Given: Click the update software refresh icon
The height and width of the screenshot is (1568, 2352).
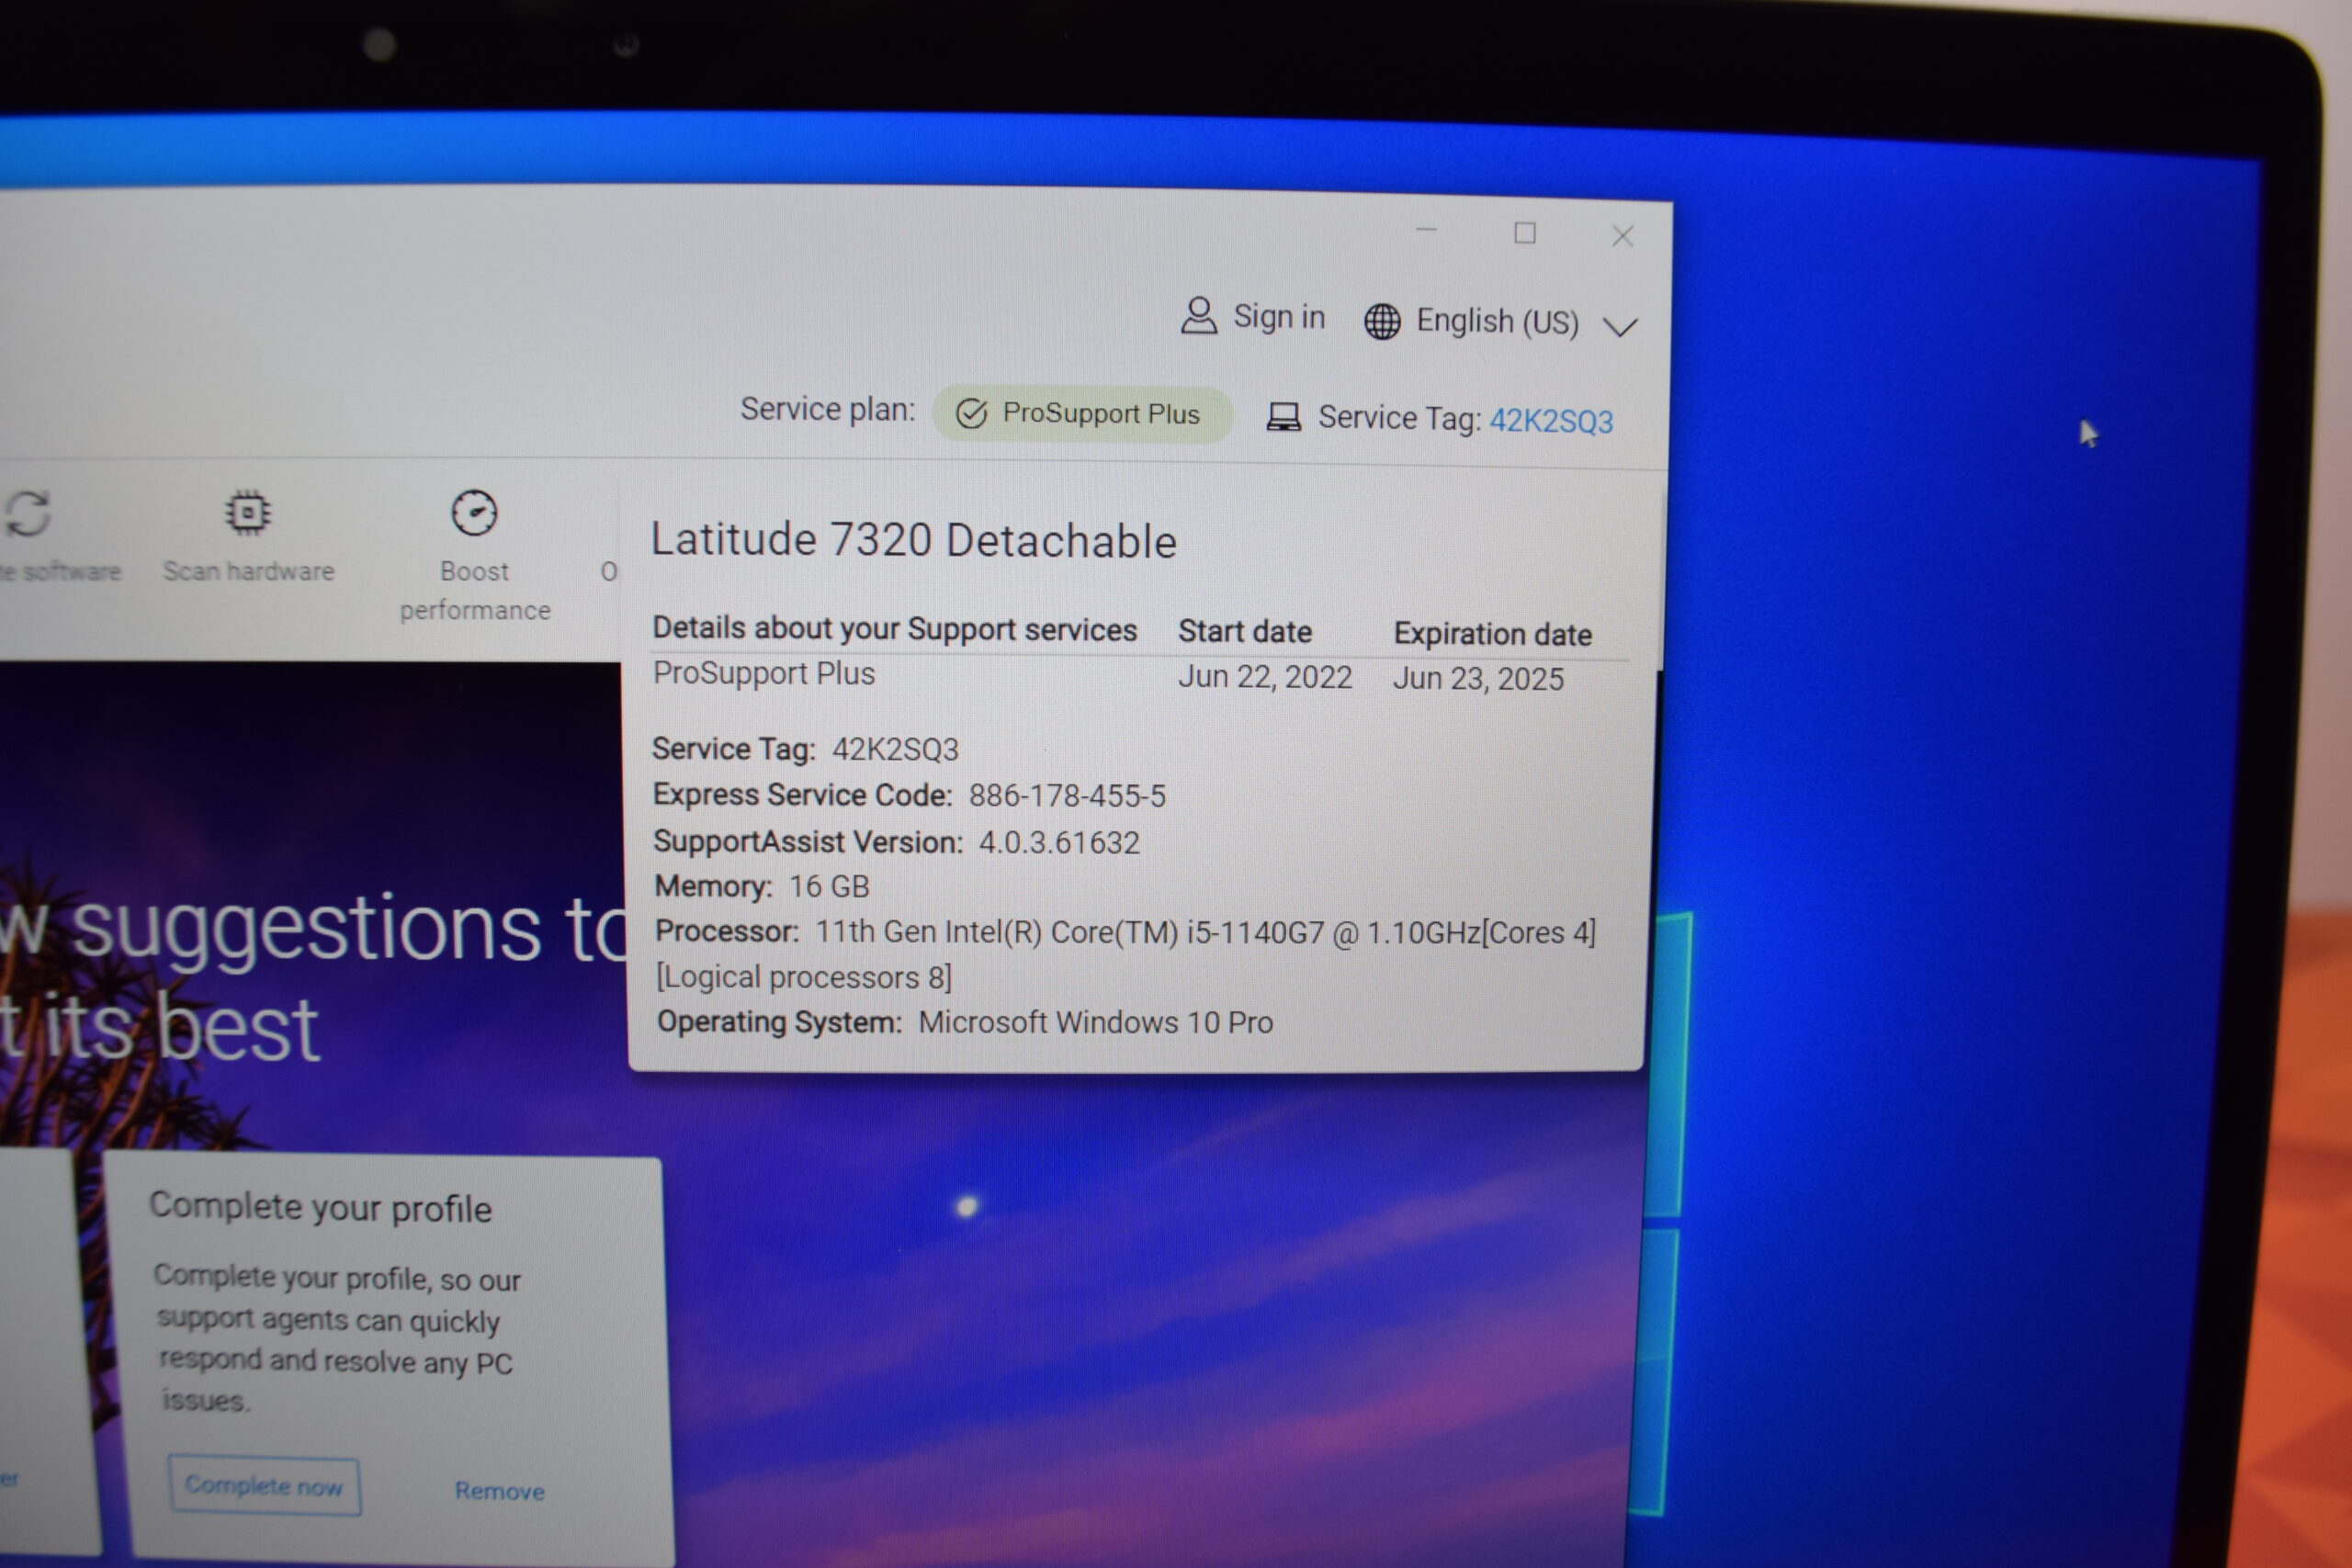Looking at the screenshot, I should (x=28, y=513).
